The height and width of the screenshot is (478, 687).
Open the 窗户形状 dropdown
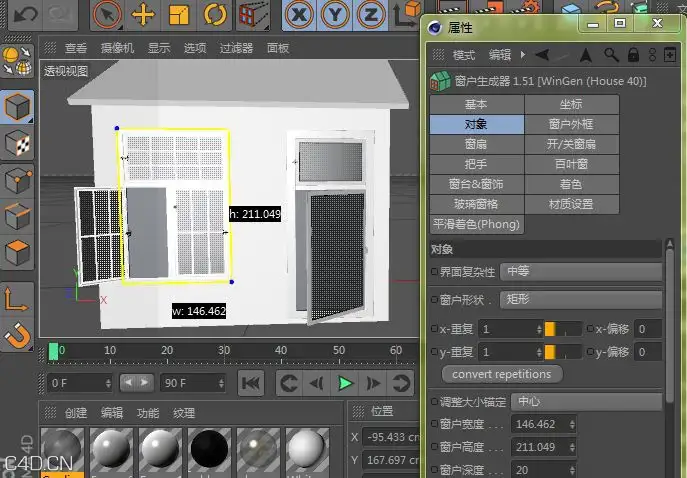581,300
